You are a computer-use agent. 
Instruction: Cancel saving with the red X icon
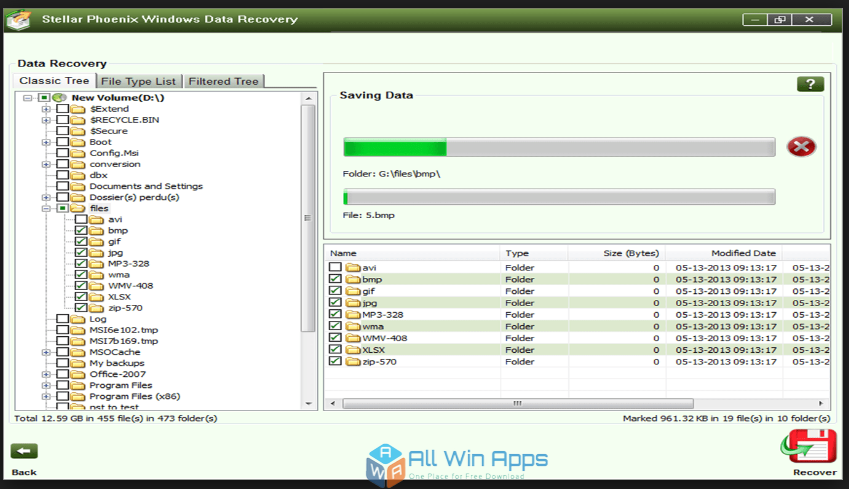pos(801,147)
